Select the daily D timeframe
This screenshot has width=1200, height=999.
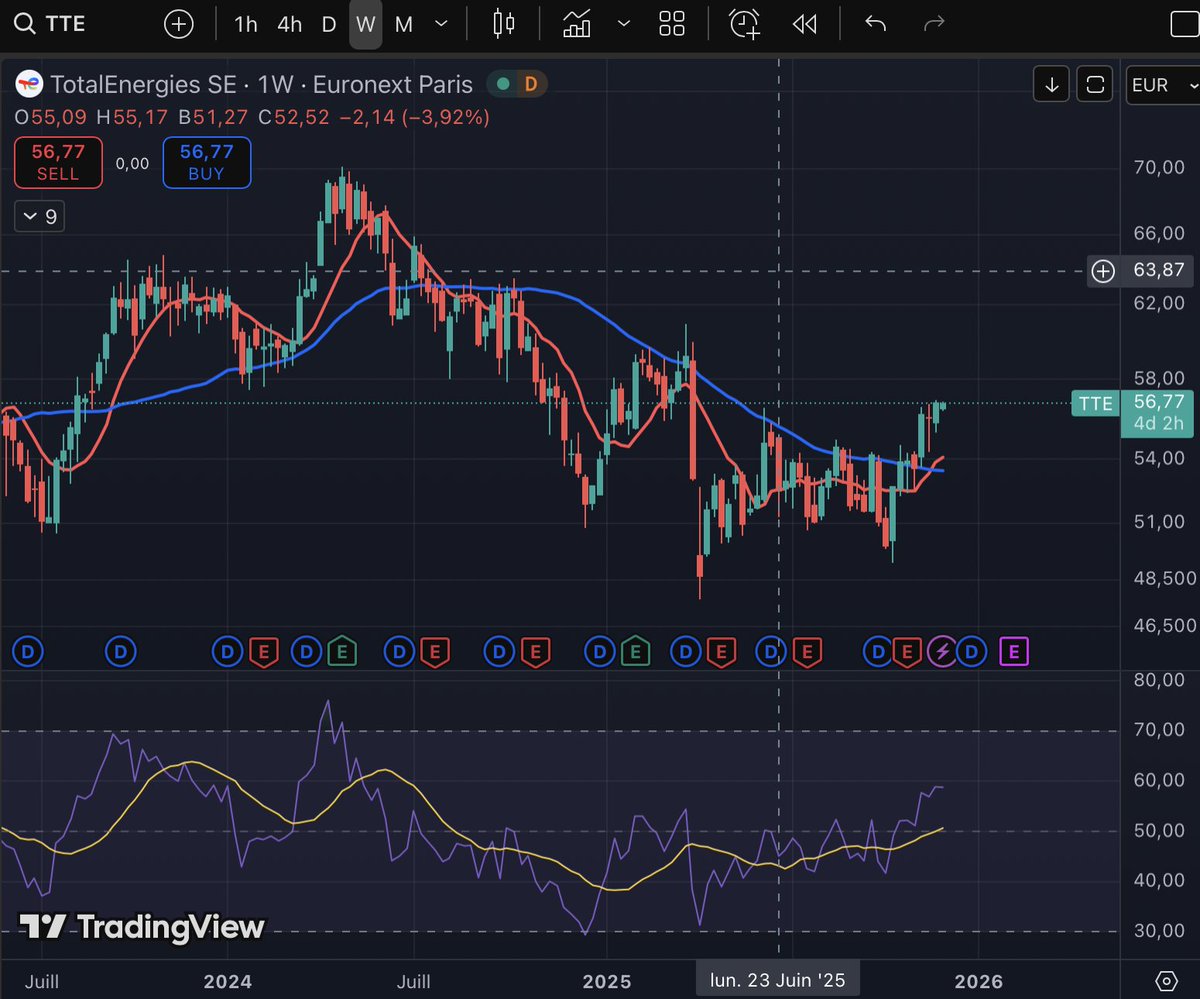(x=328, y=24)
